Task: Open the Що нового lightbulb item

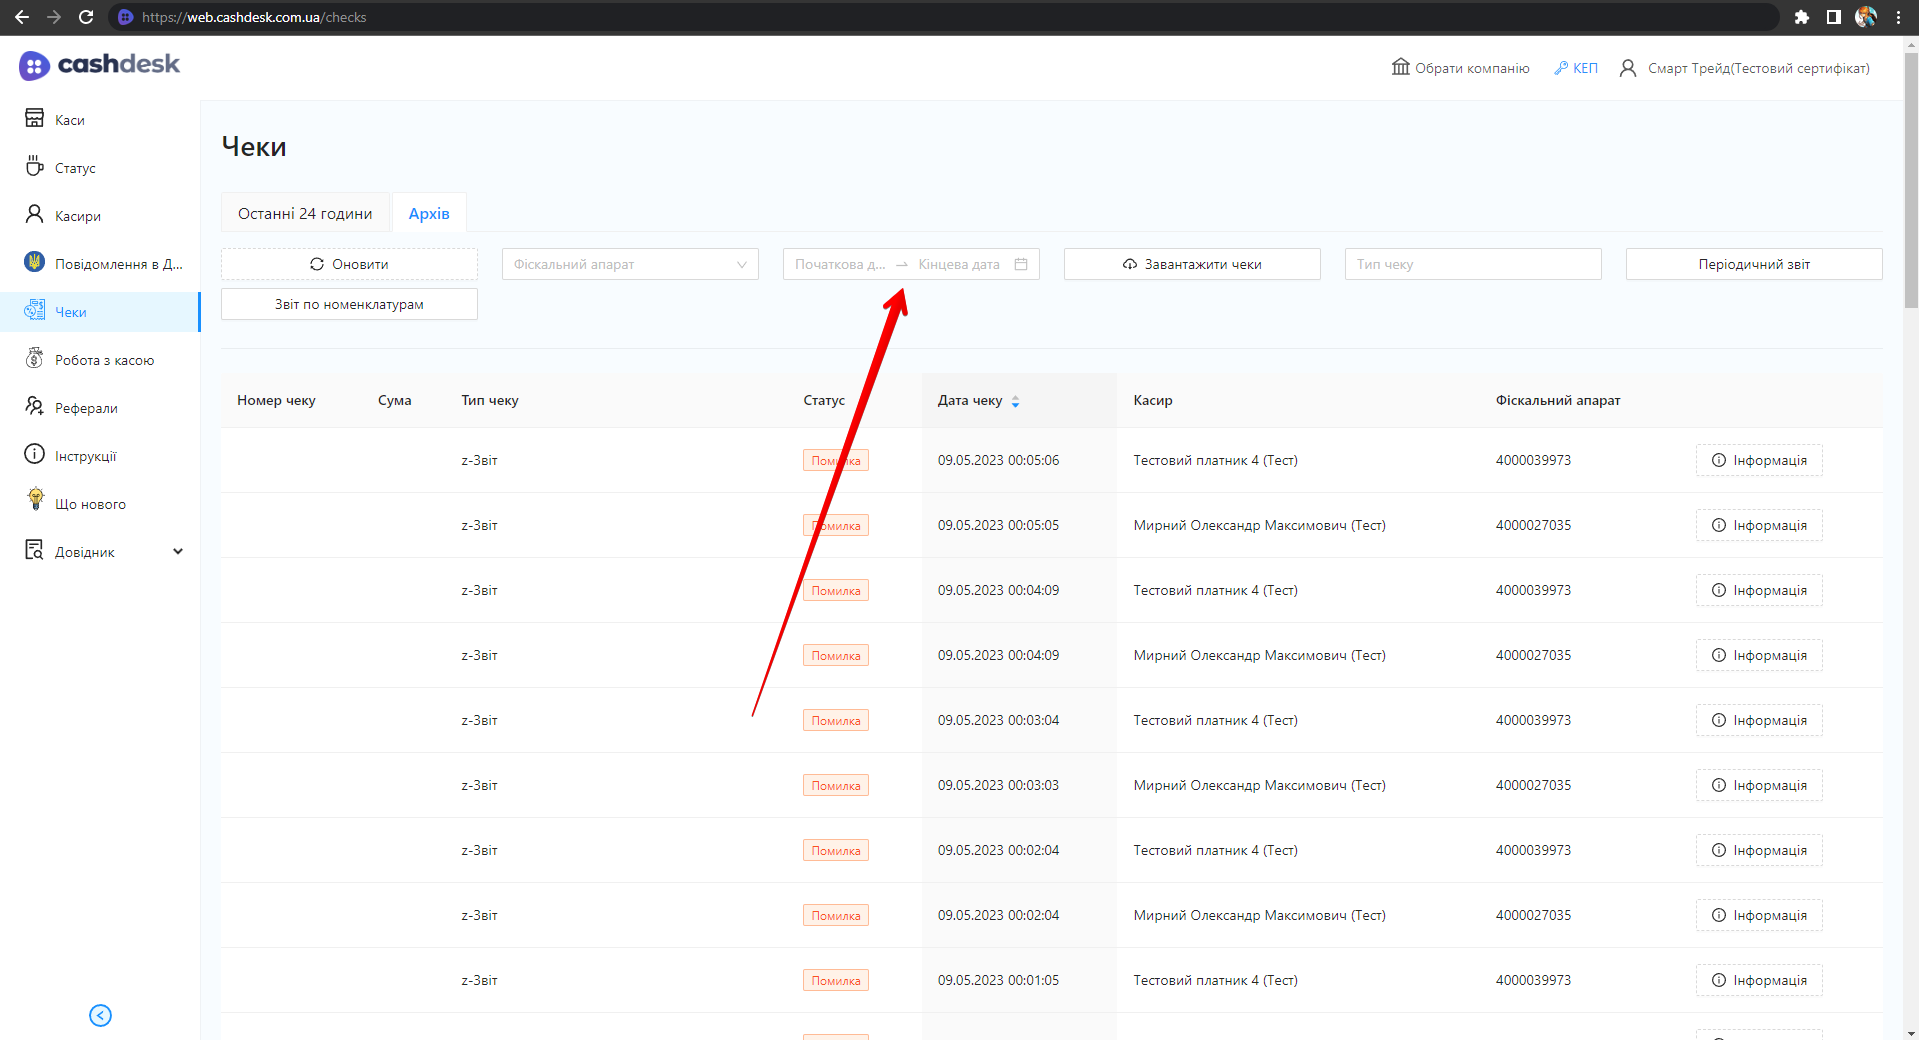Action: coord(89,504)
